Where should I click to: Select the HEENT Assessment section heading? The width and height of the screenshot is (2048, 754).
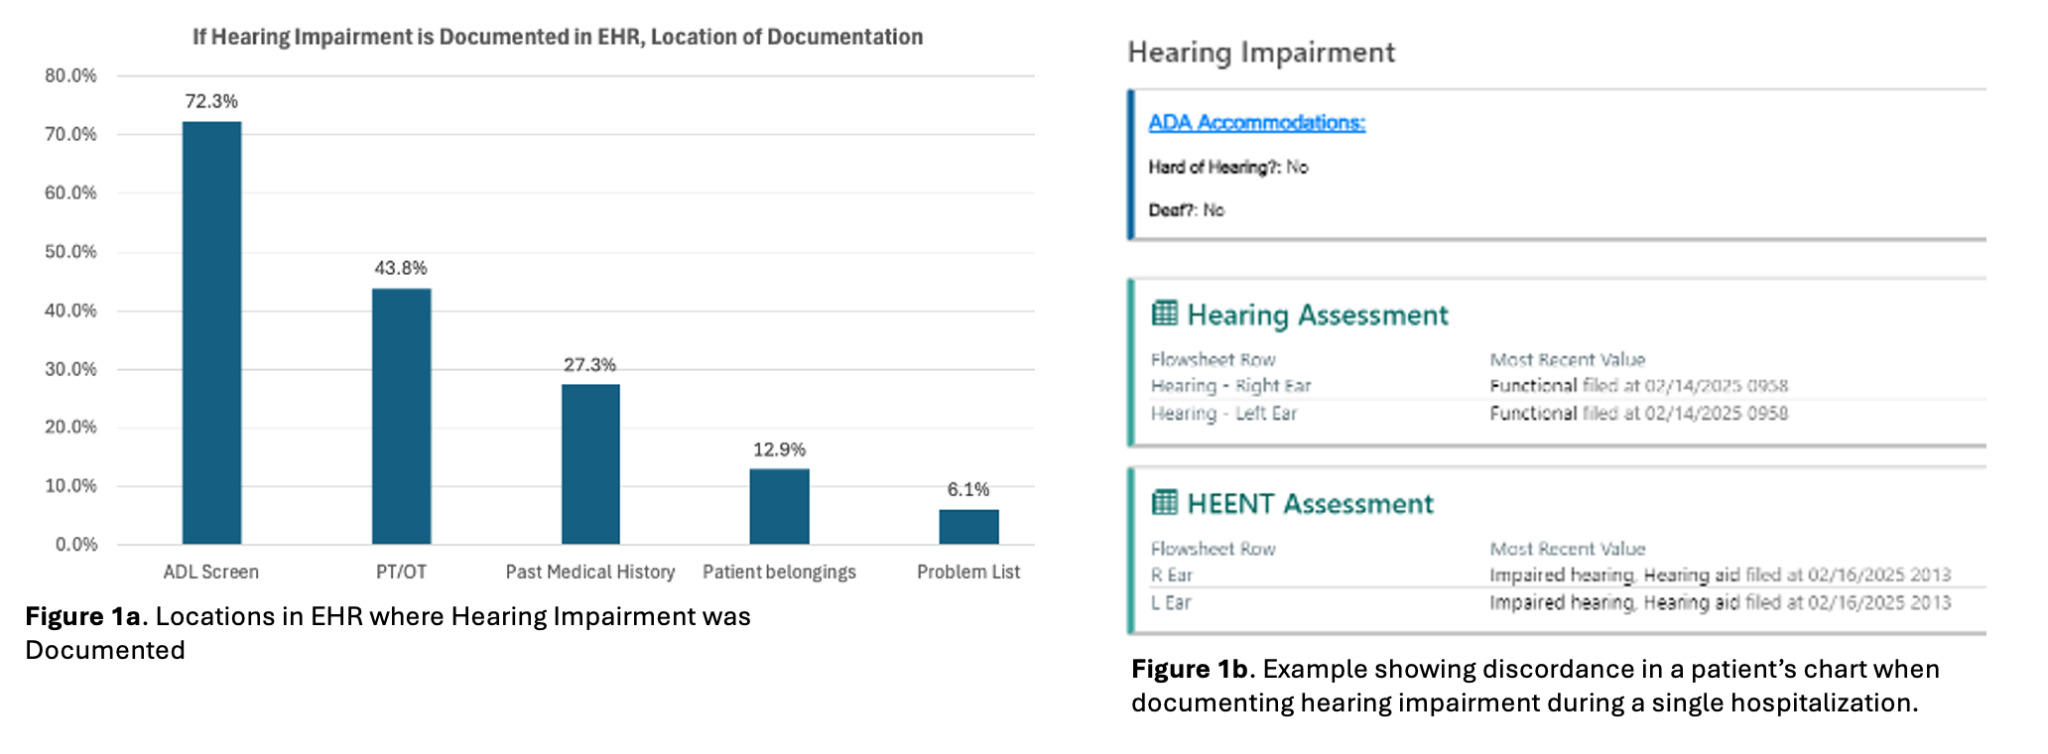(x=1310, y=504)
